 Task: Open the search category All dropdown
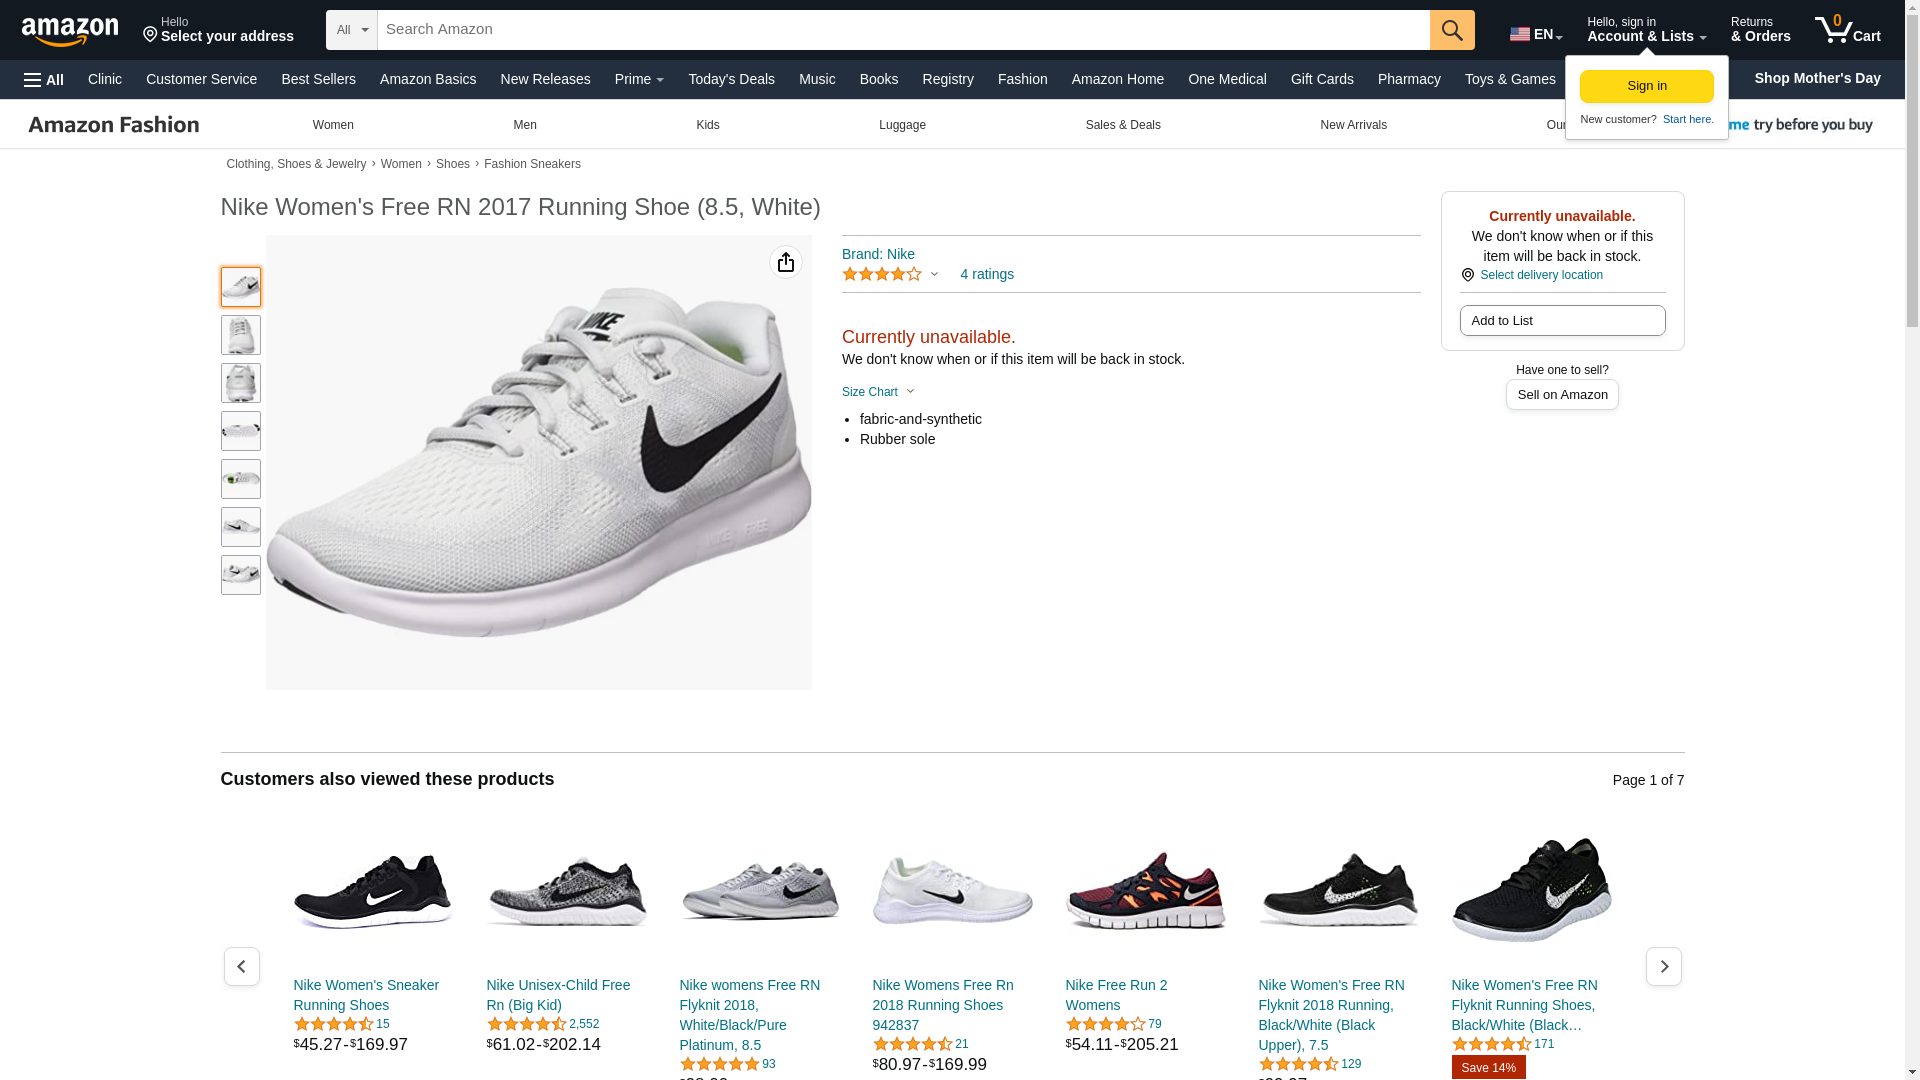[352, 30]
